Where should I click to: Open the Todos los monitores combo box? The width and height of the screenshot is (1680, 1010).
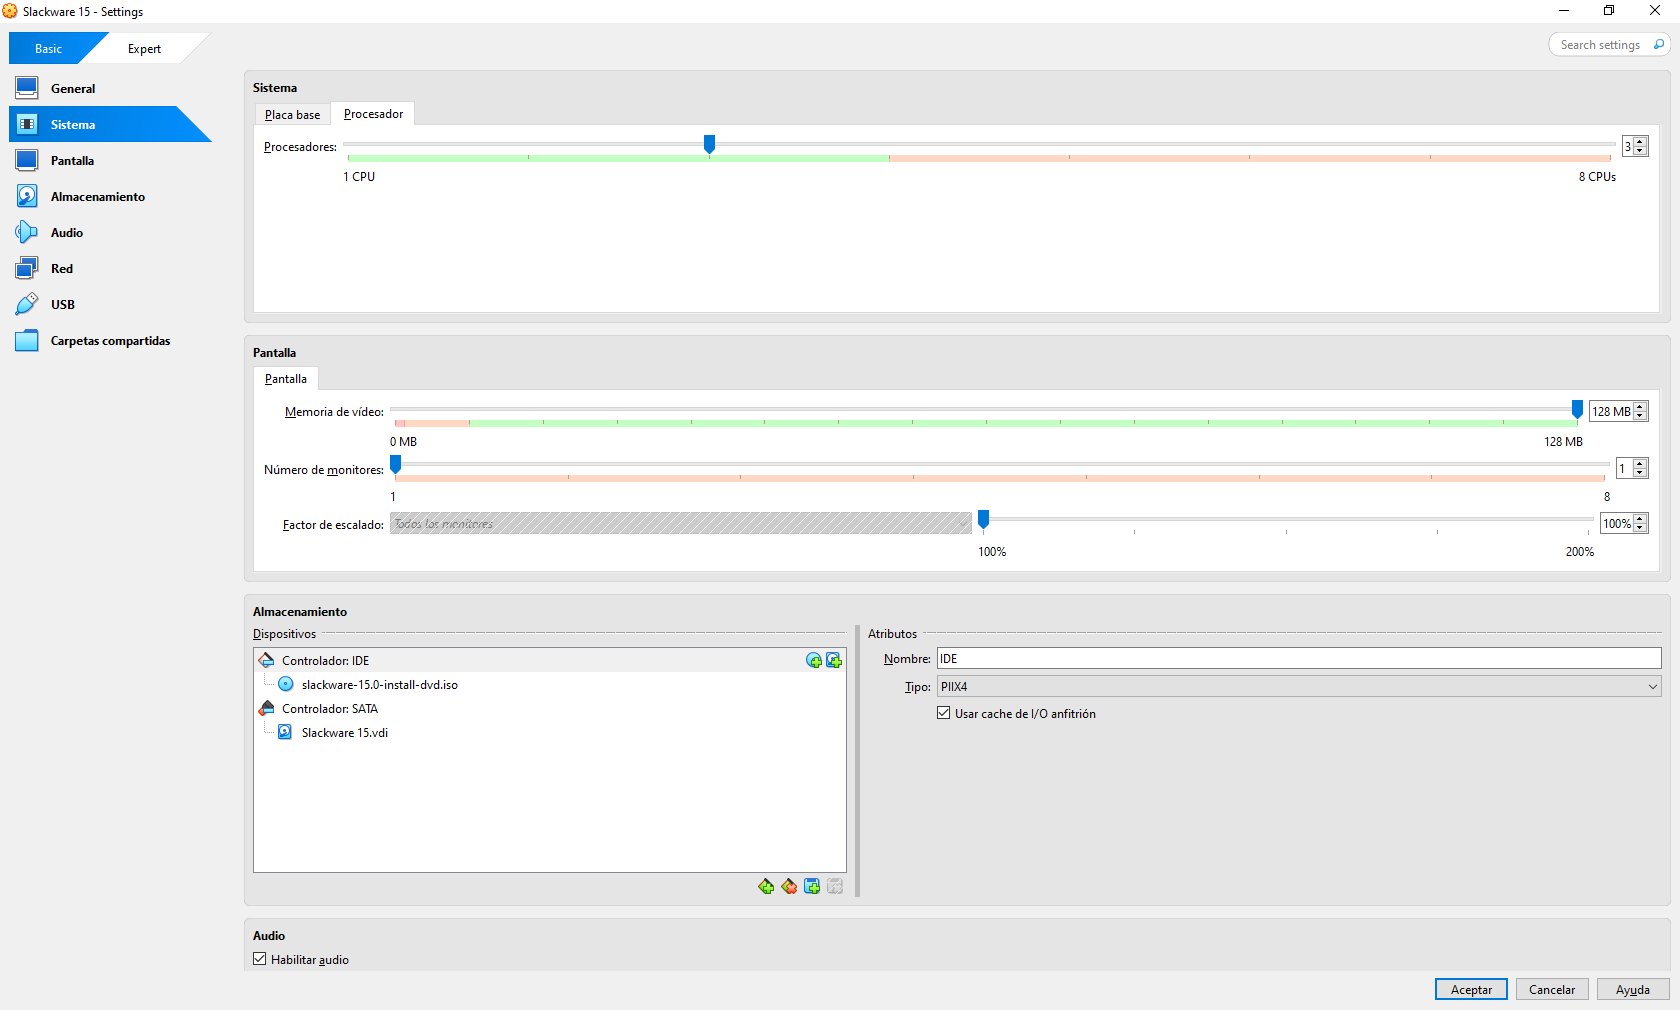[681, 523]
